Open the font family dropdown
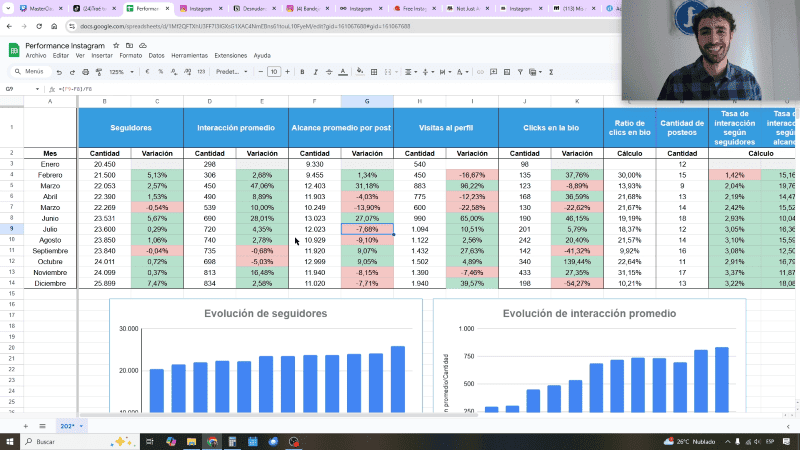Screen dimensions: 800x450 pyautogui.click(x=232, y=72)
